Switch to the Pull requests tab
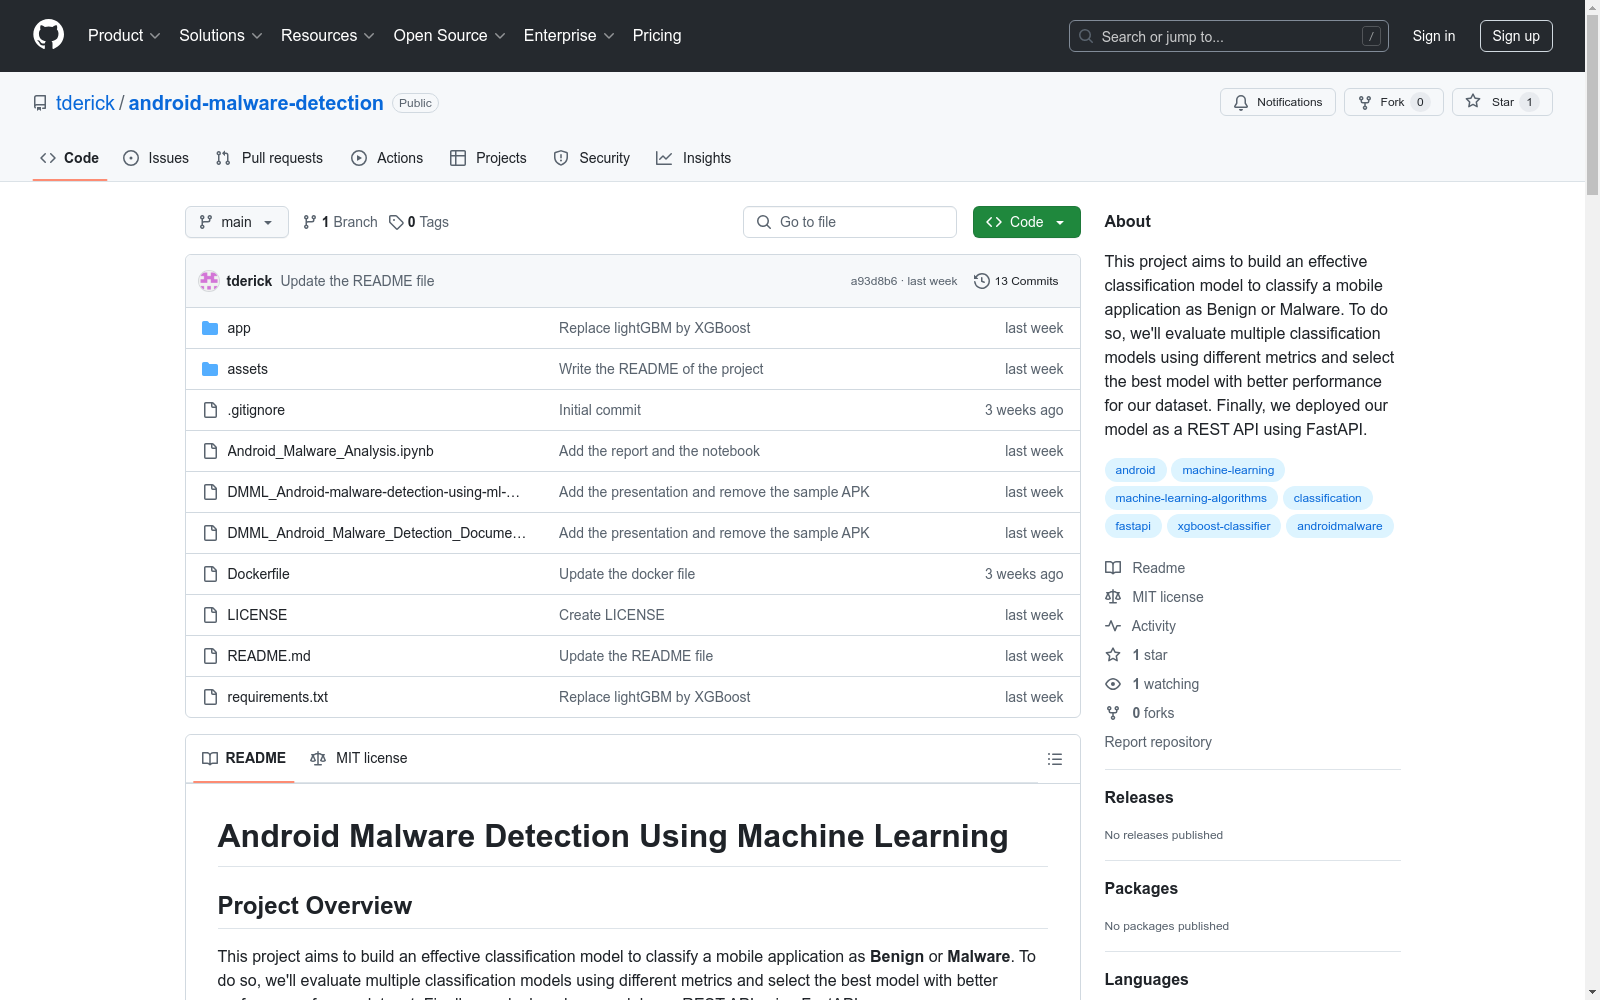The height and width of the screenshot is (1000, 1600). tap(268, 158)
